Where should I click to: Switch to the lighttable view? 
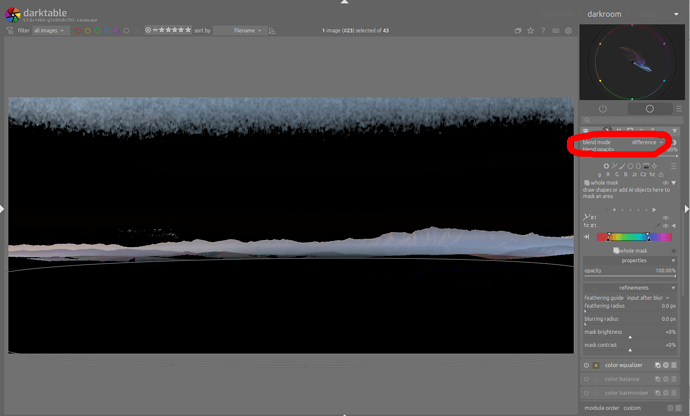pyautogui.click(x=556, y=14)
